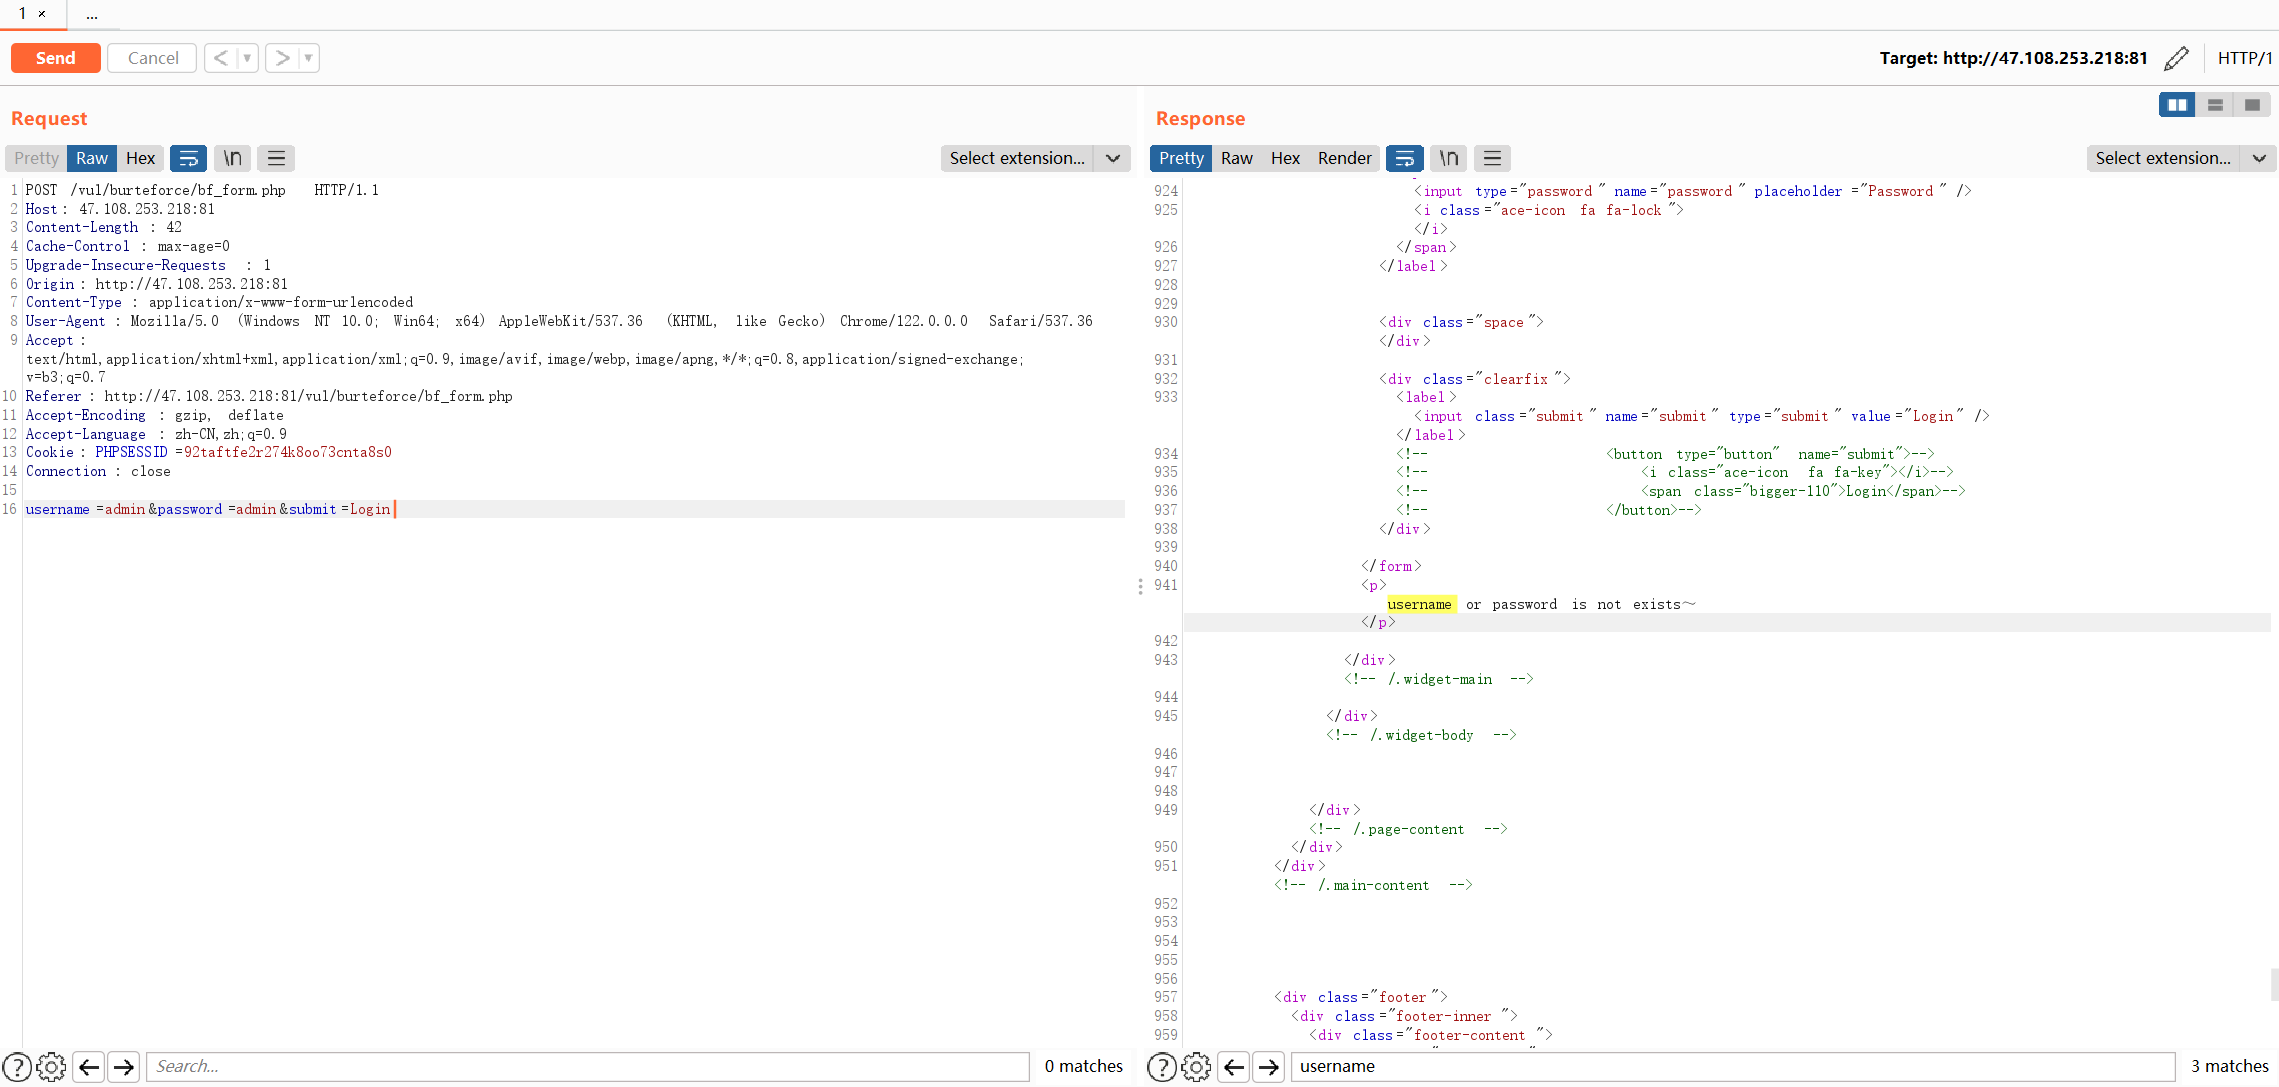Click the edit target pencil icon
Viewport: 2279px width, 1087px height.
point(2176,59)
